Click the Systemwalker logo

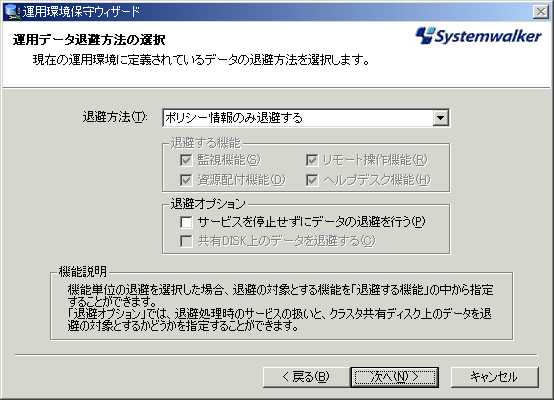click(478, 36)
